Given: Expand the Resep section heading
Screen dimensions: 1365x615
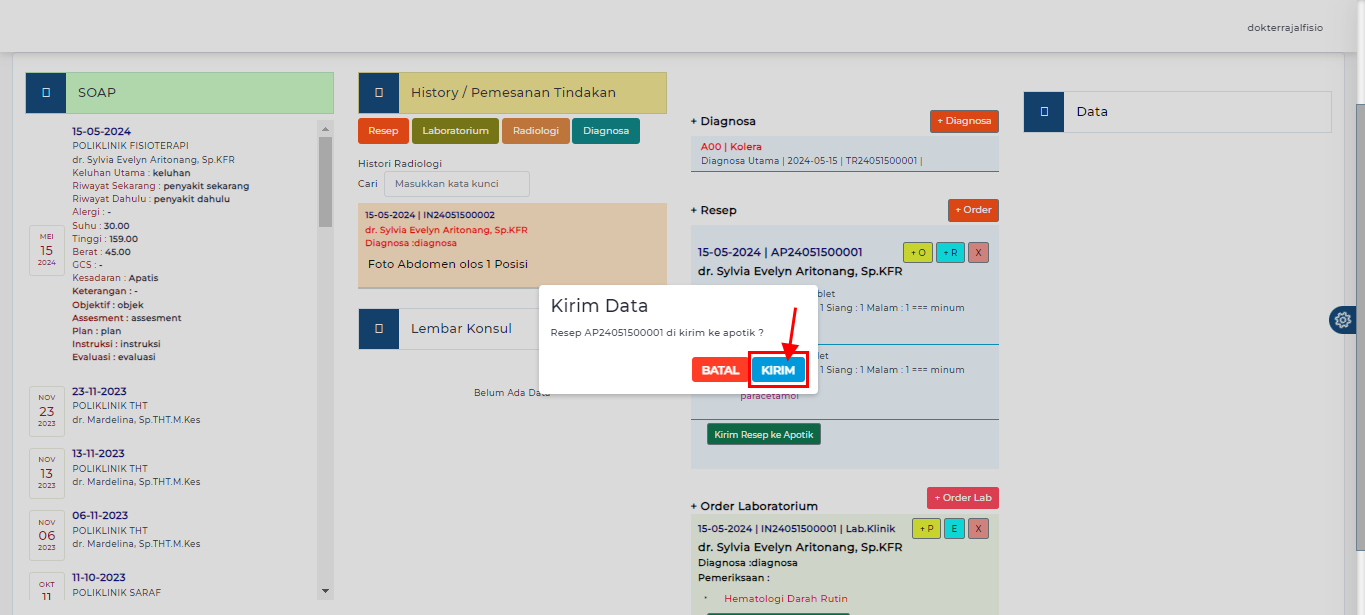Looking at the screenshot, I should pos(718,211).
